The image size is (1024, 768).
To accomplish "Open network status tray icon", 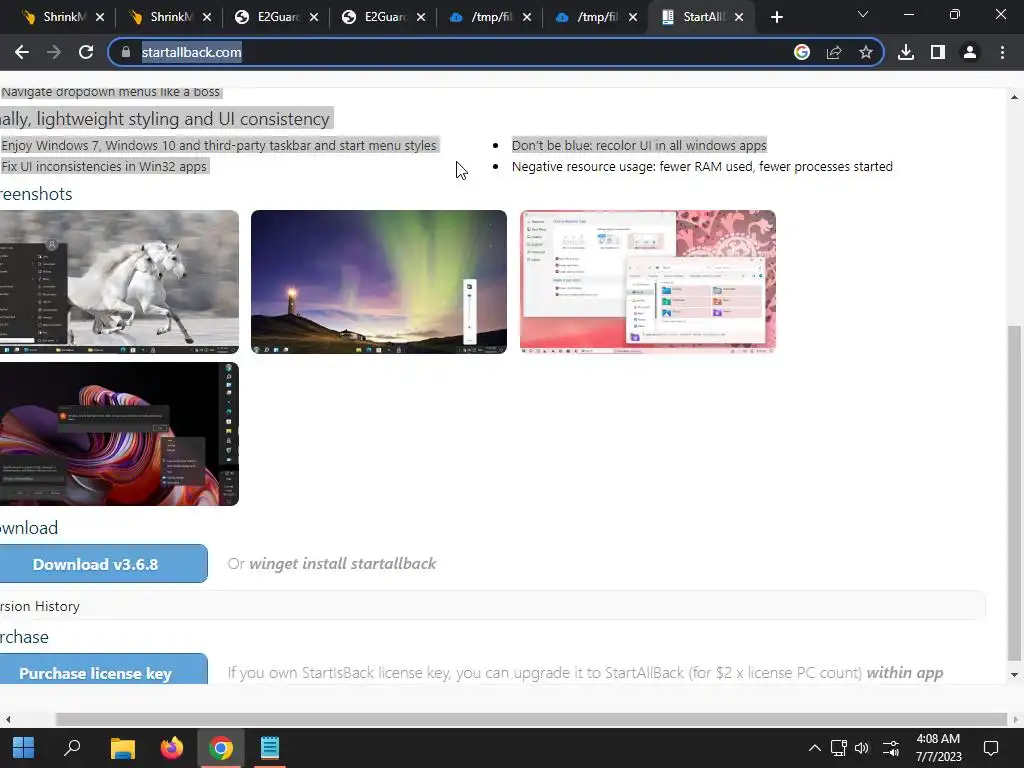I will 839,748.
